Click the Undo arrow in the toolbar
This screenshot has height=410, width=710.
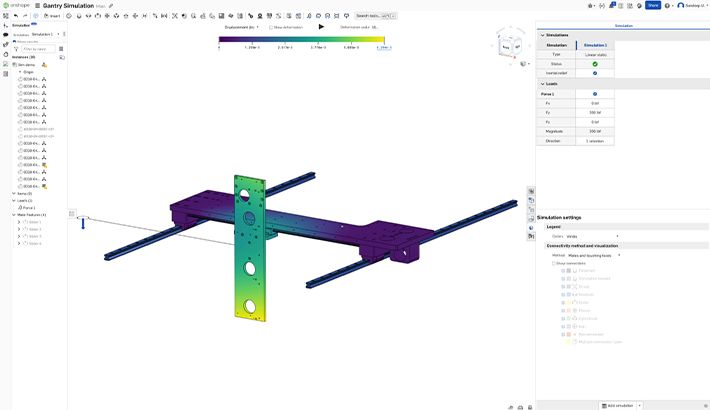point(16,16)
